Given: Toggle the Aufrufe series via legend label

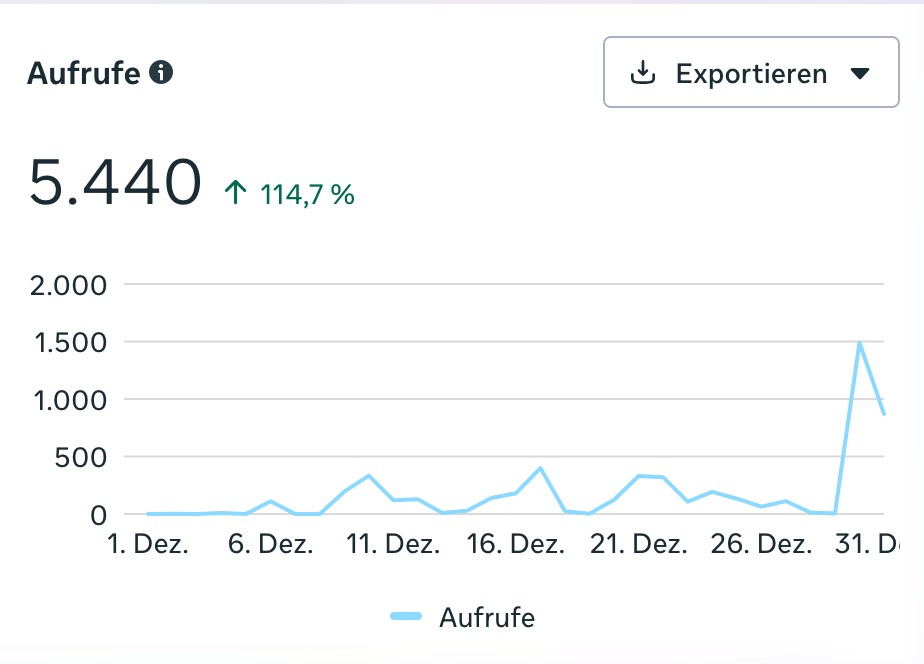Looking at the screenshot, I should (487, 617).
